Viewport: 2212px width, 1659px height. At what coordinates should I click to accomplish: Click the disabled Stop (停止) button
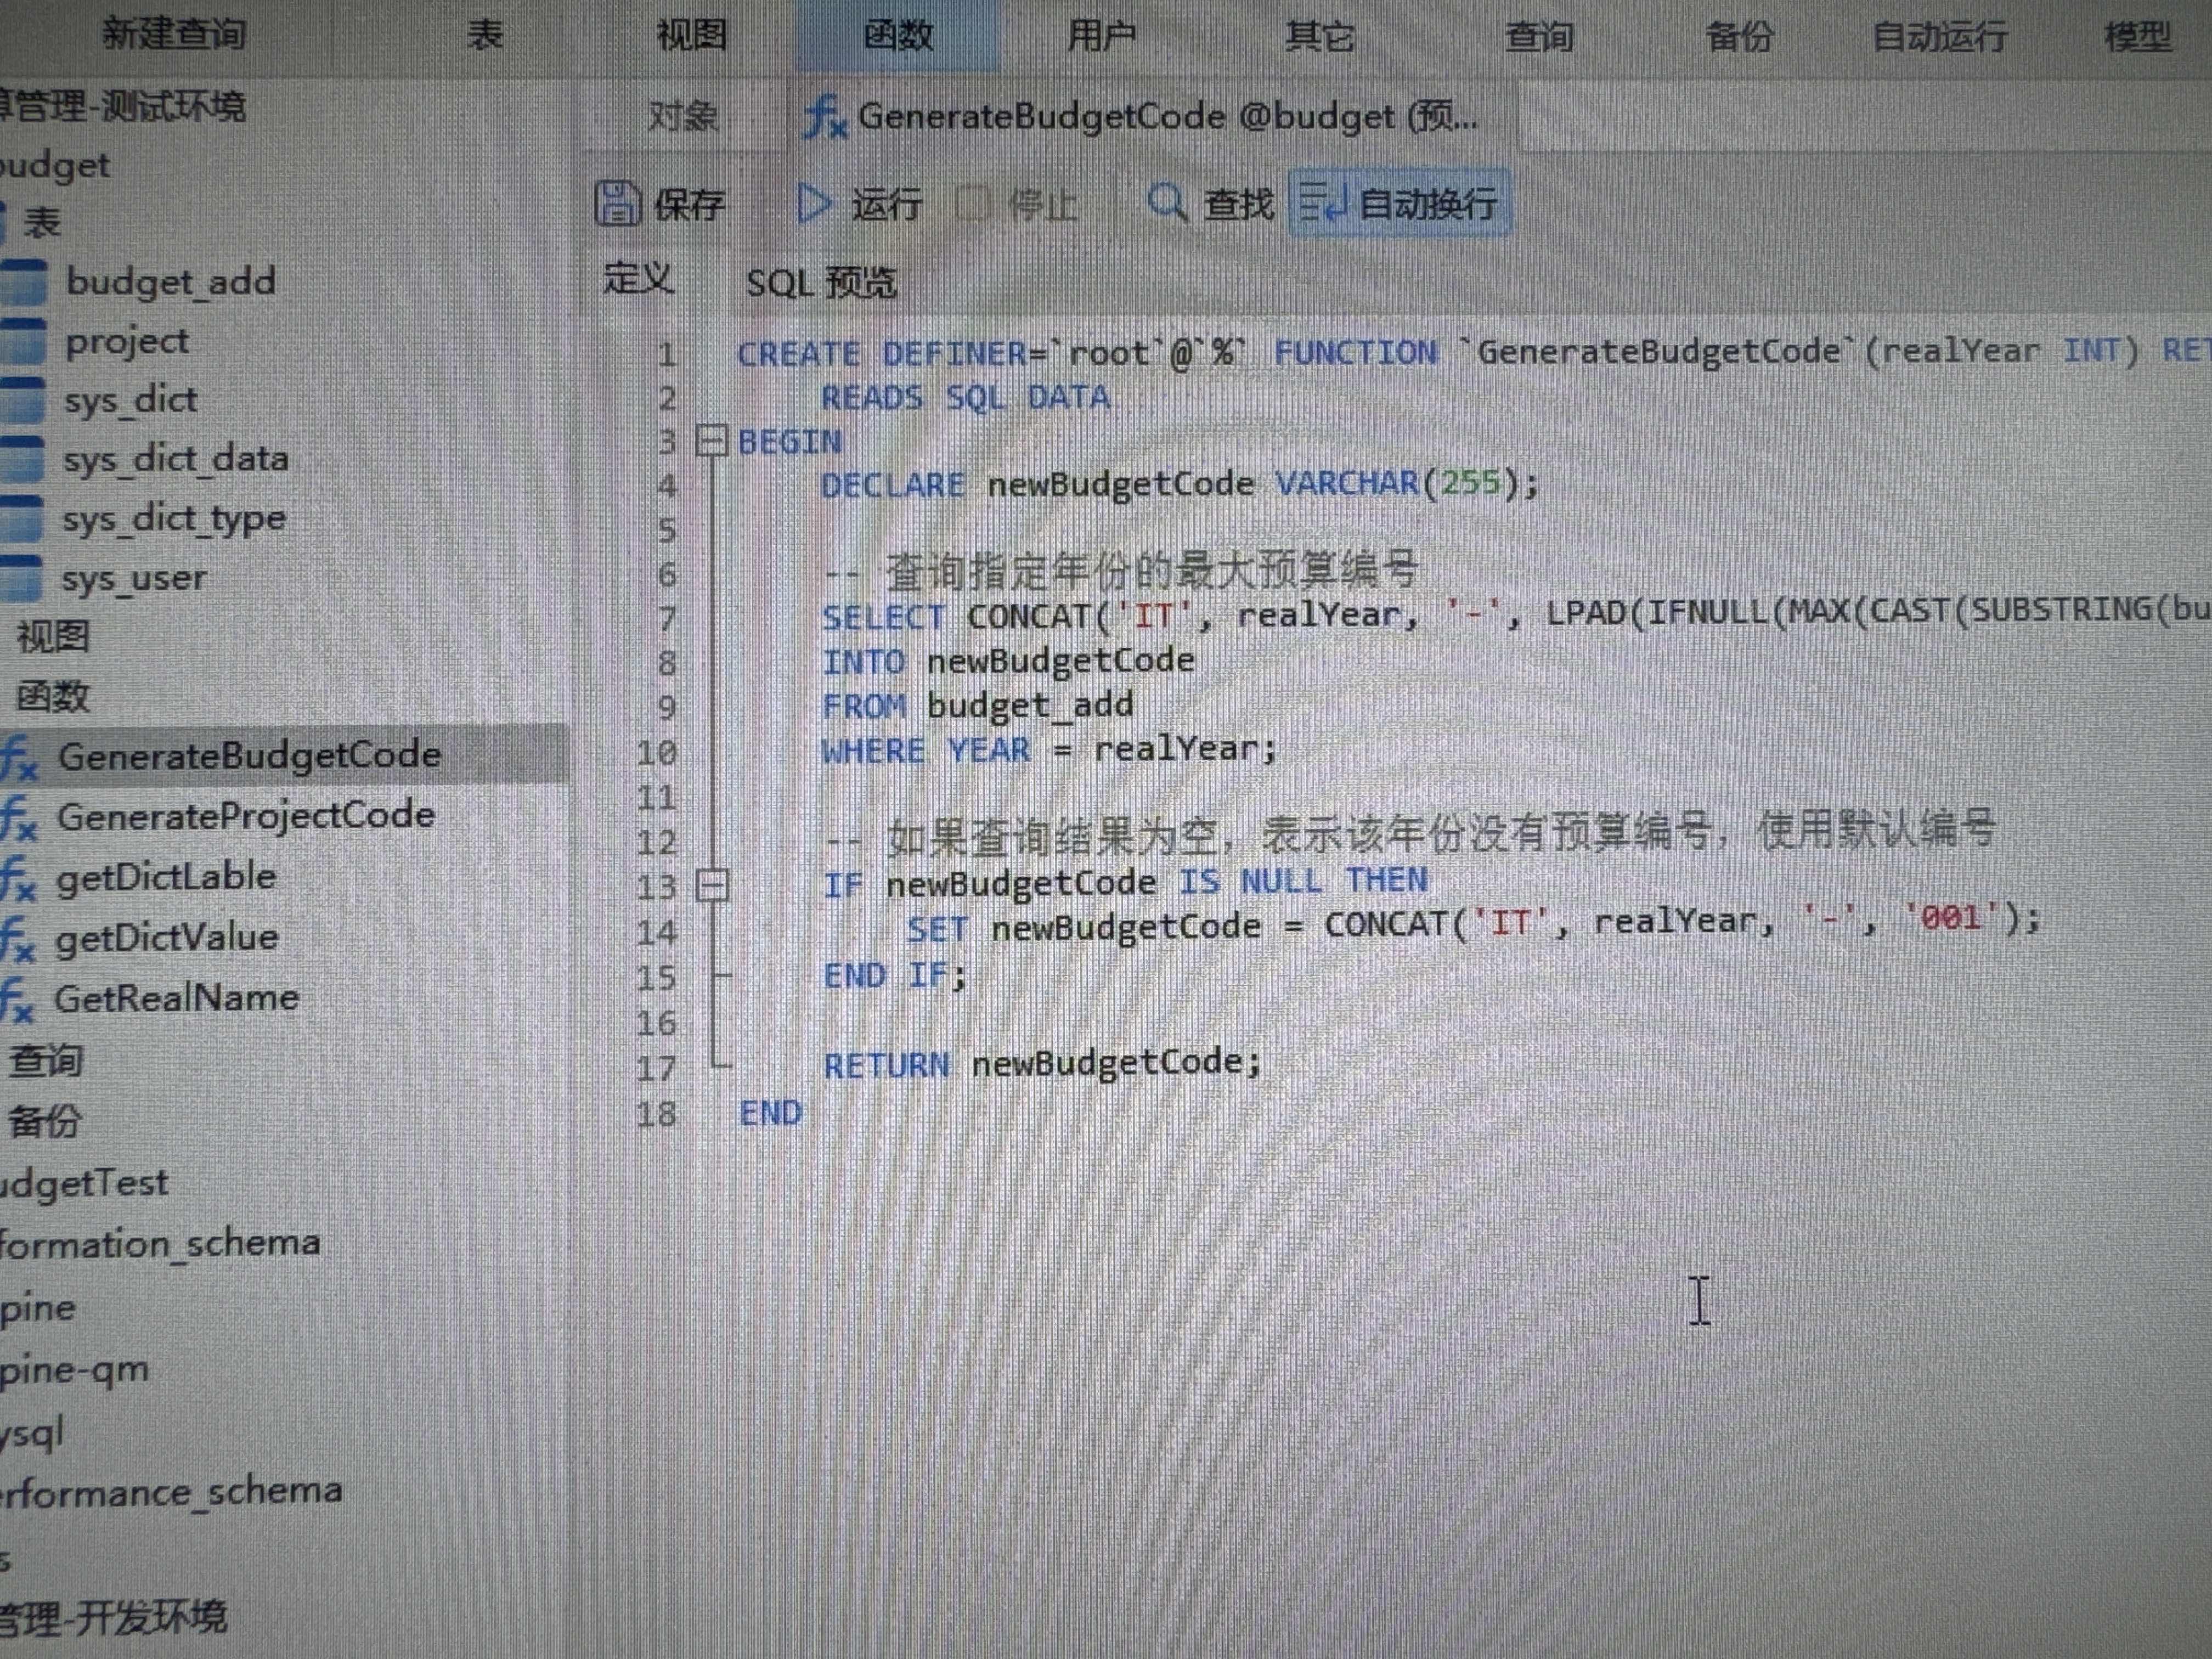click(1017, 205)
